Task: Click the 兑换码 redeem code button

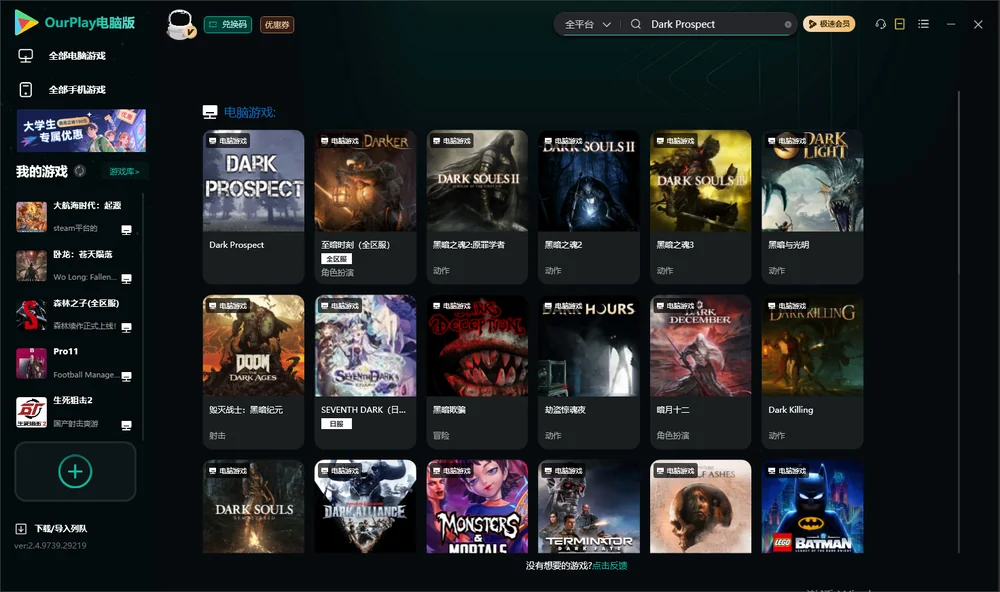Action: point(228,25)
